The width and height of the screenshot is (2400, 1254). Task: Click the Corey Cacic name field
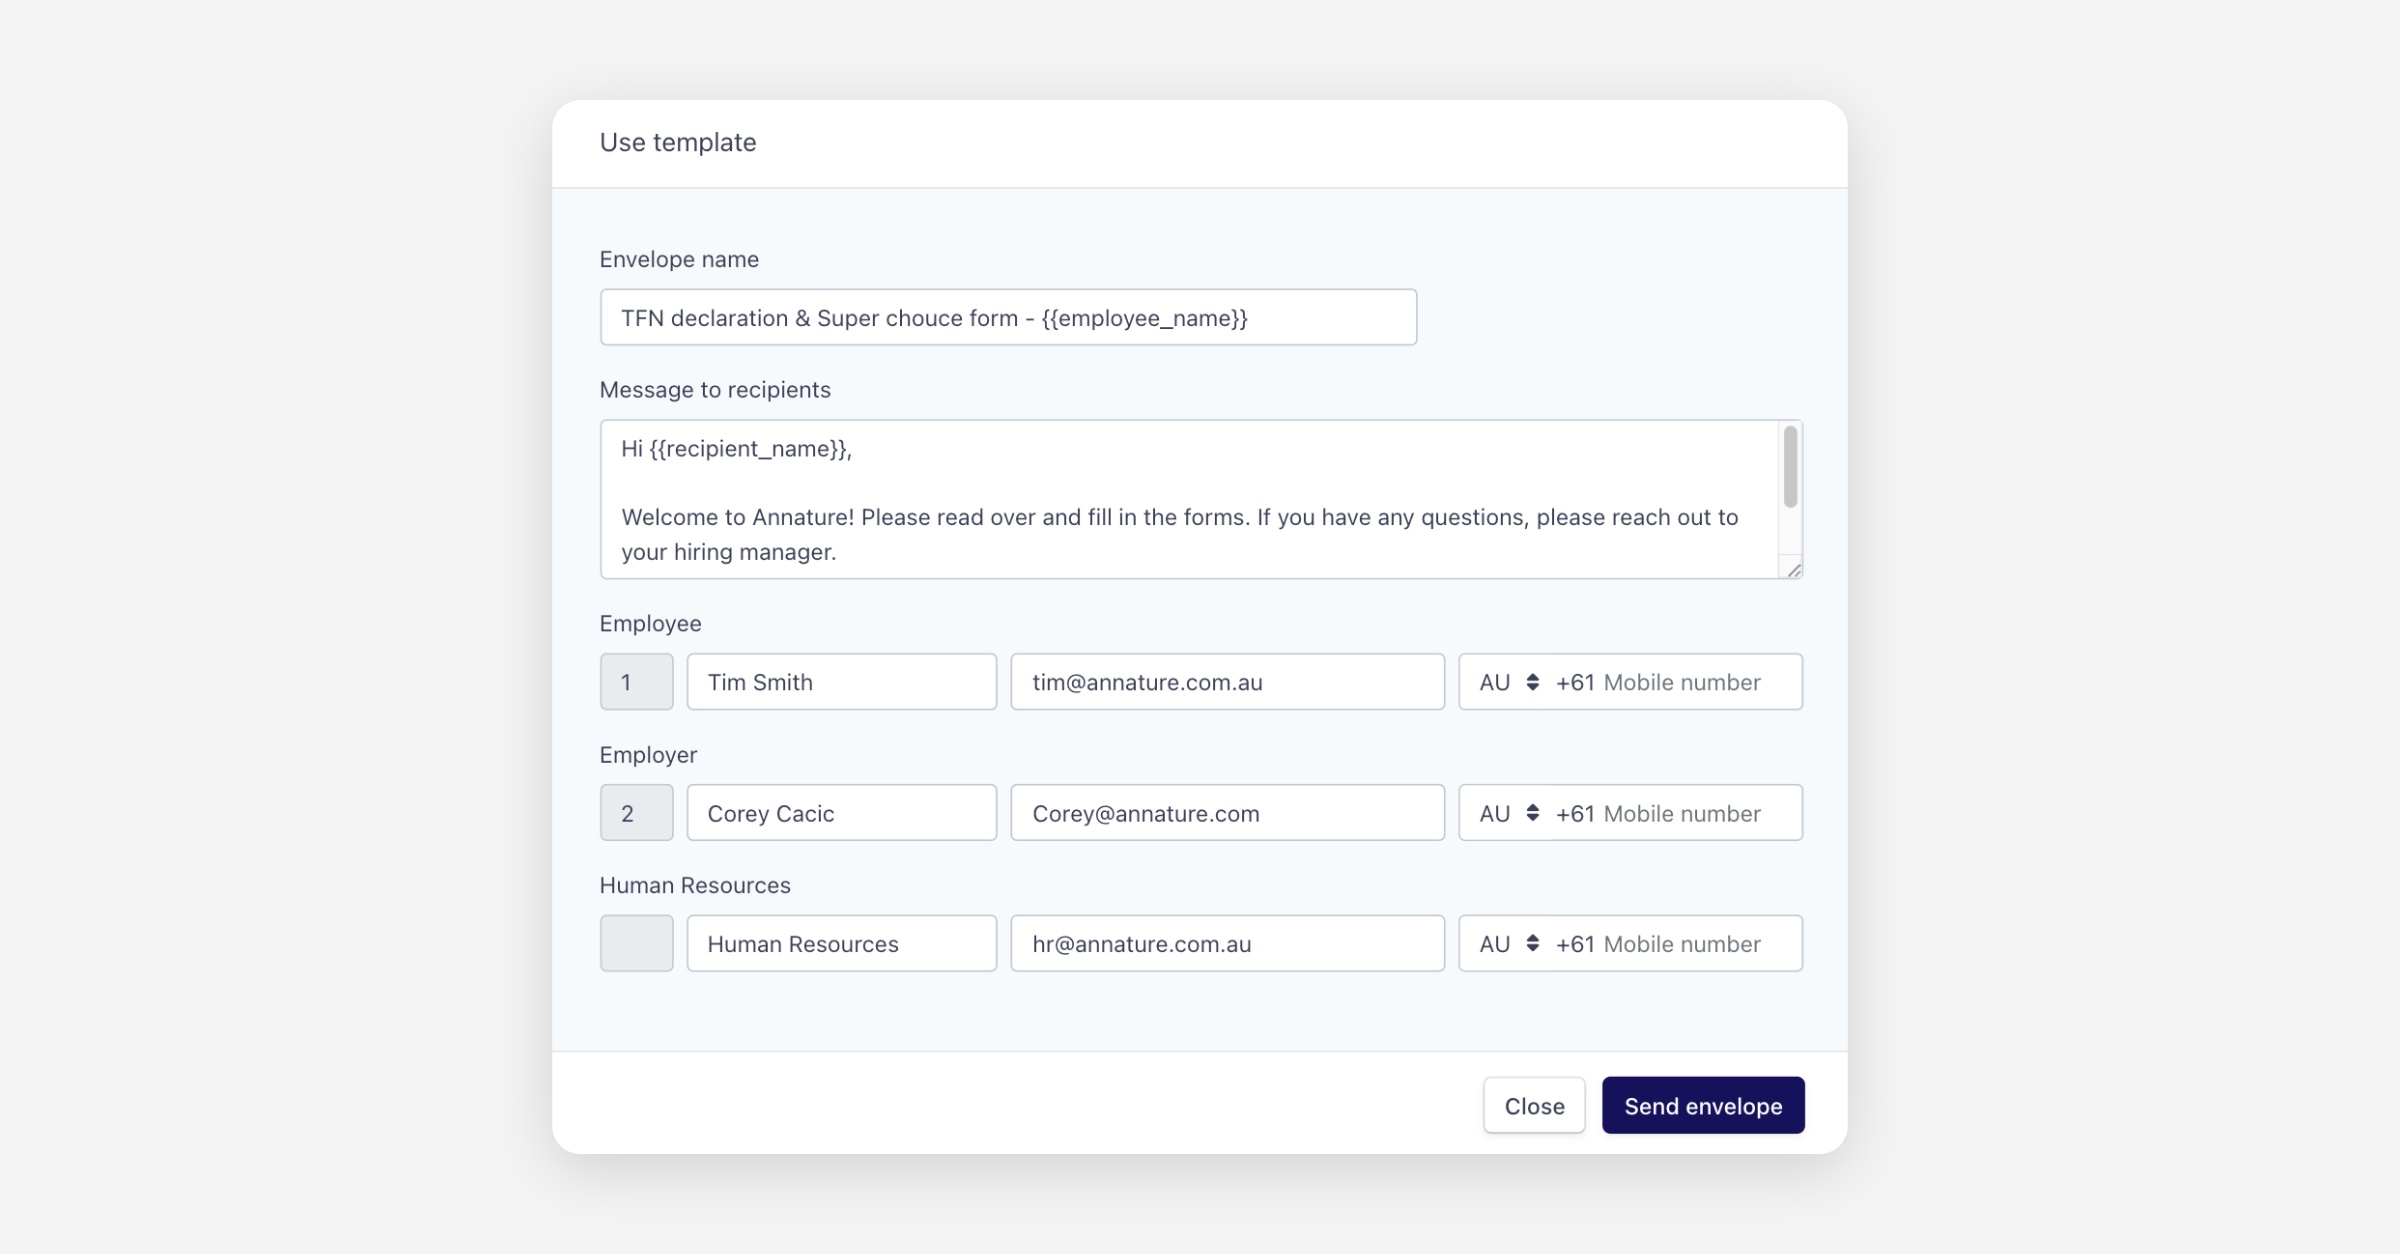[841, 813]
